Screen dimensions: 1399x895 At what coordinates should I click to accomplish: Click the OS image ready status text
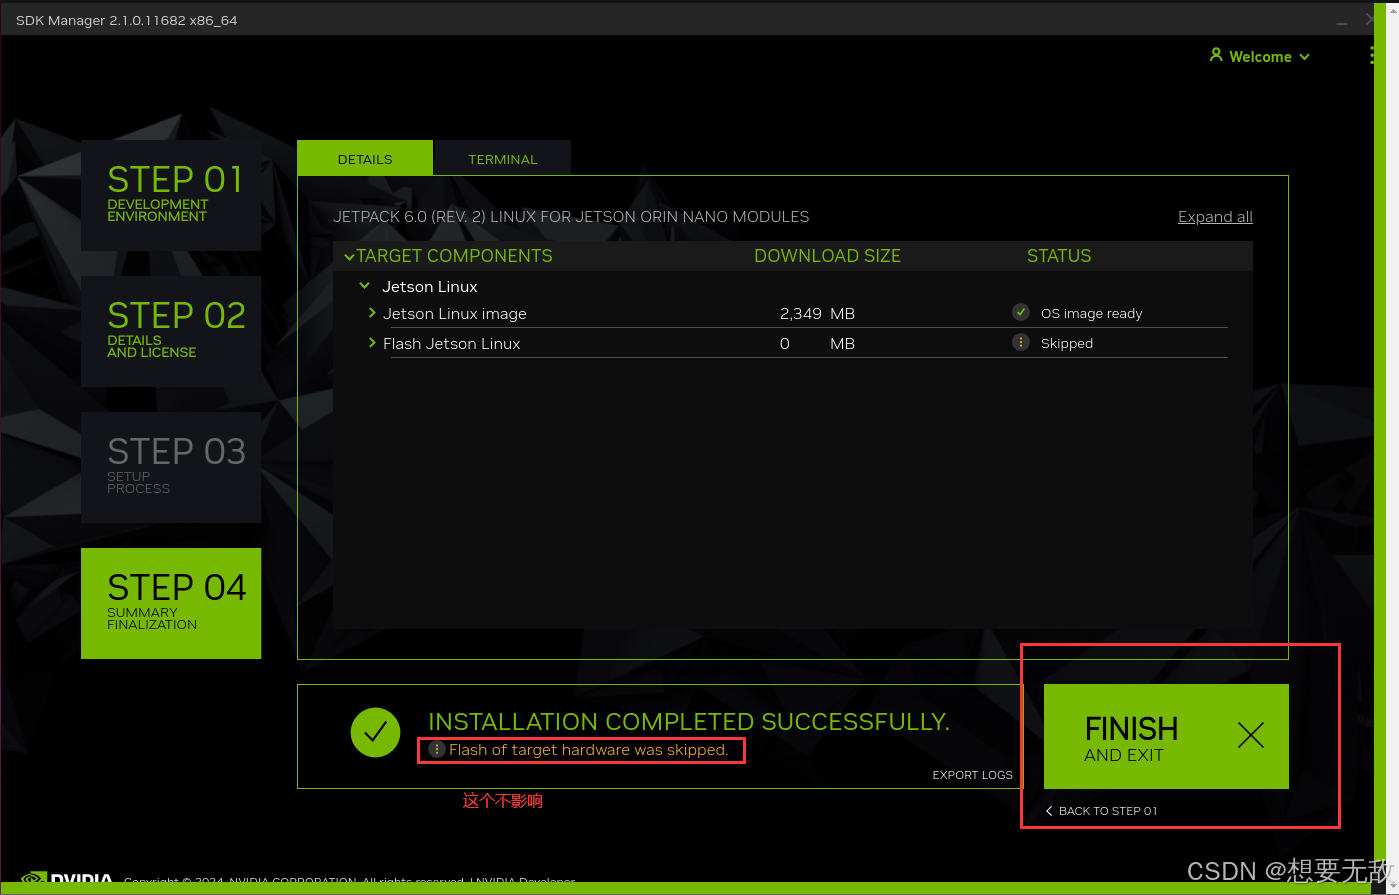[x=1091, y=313]
